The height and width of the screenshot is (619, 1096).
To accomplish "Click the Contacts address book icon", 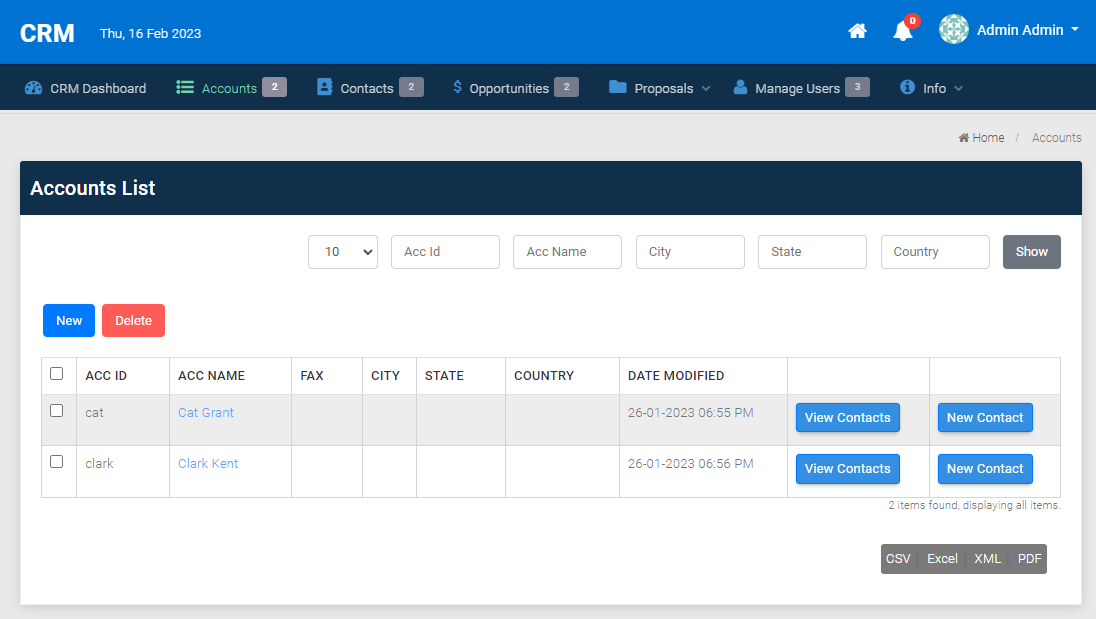I will click(324, 88).
